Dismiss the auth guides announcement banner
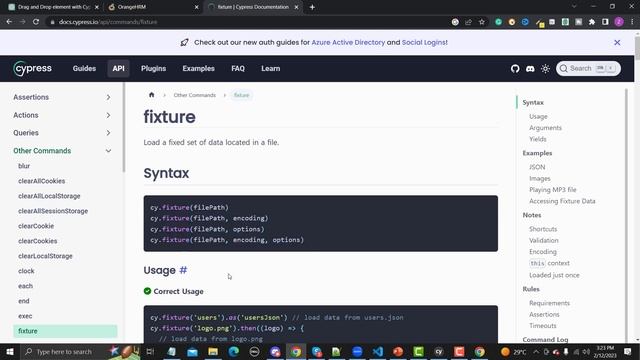The width and height of the screenshot is (640, 360). (x=617, y=42)
